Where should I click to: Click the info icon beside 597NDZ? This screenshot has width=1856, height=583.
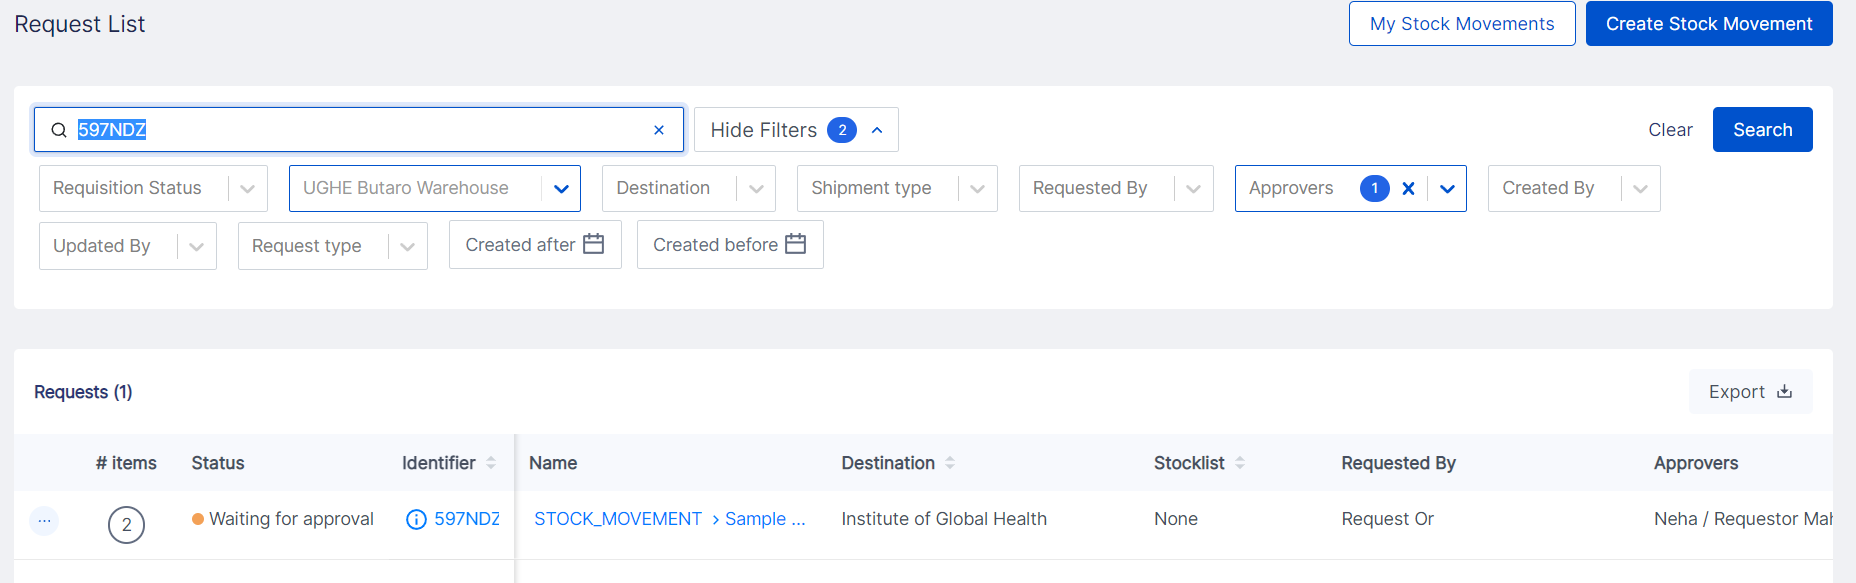(416, 519)
